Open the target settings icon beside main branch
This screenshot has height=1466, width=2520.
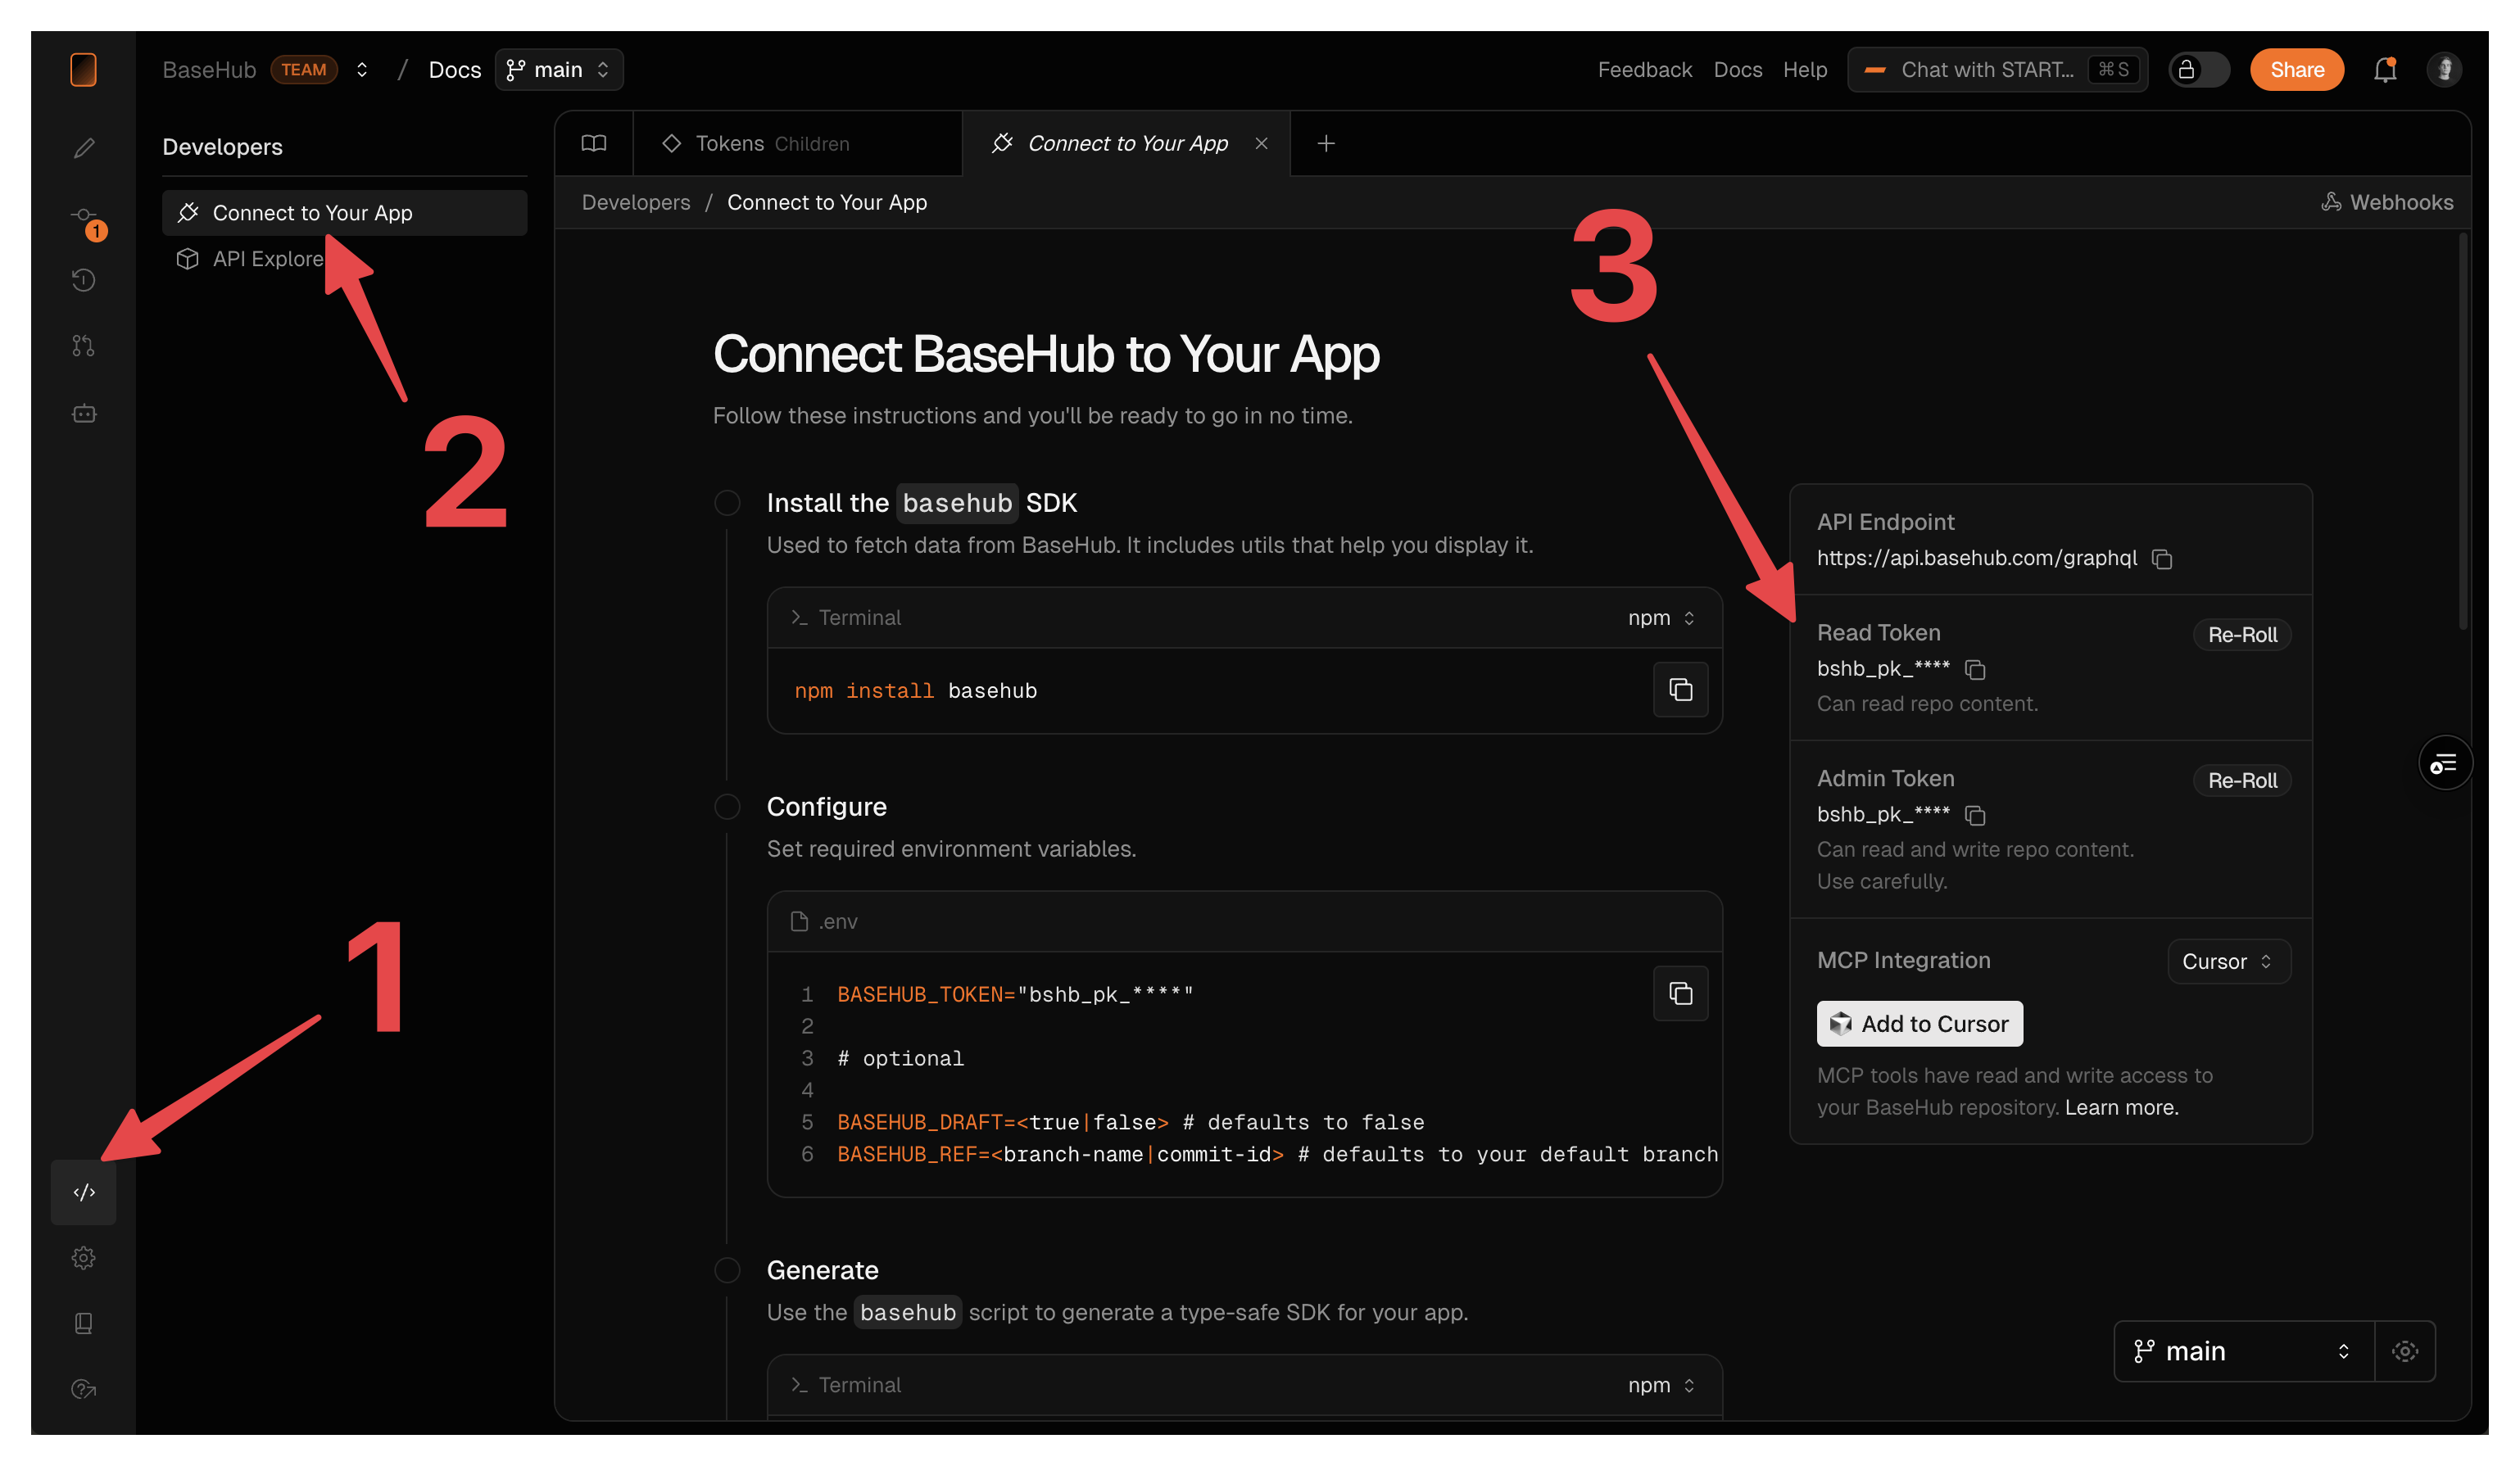[x=2405, y=1352]
